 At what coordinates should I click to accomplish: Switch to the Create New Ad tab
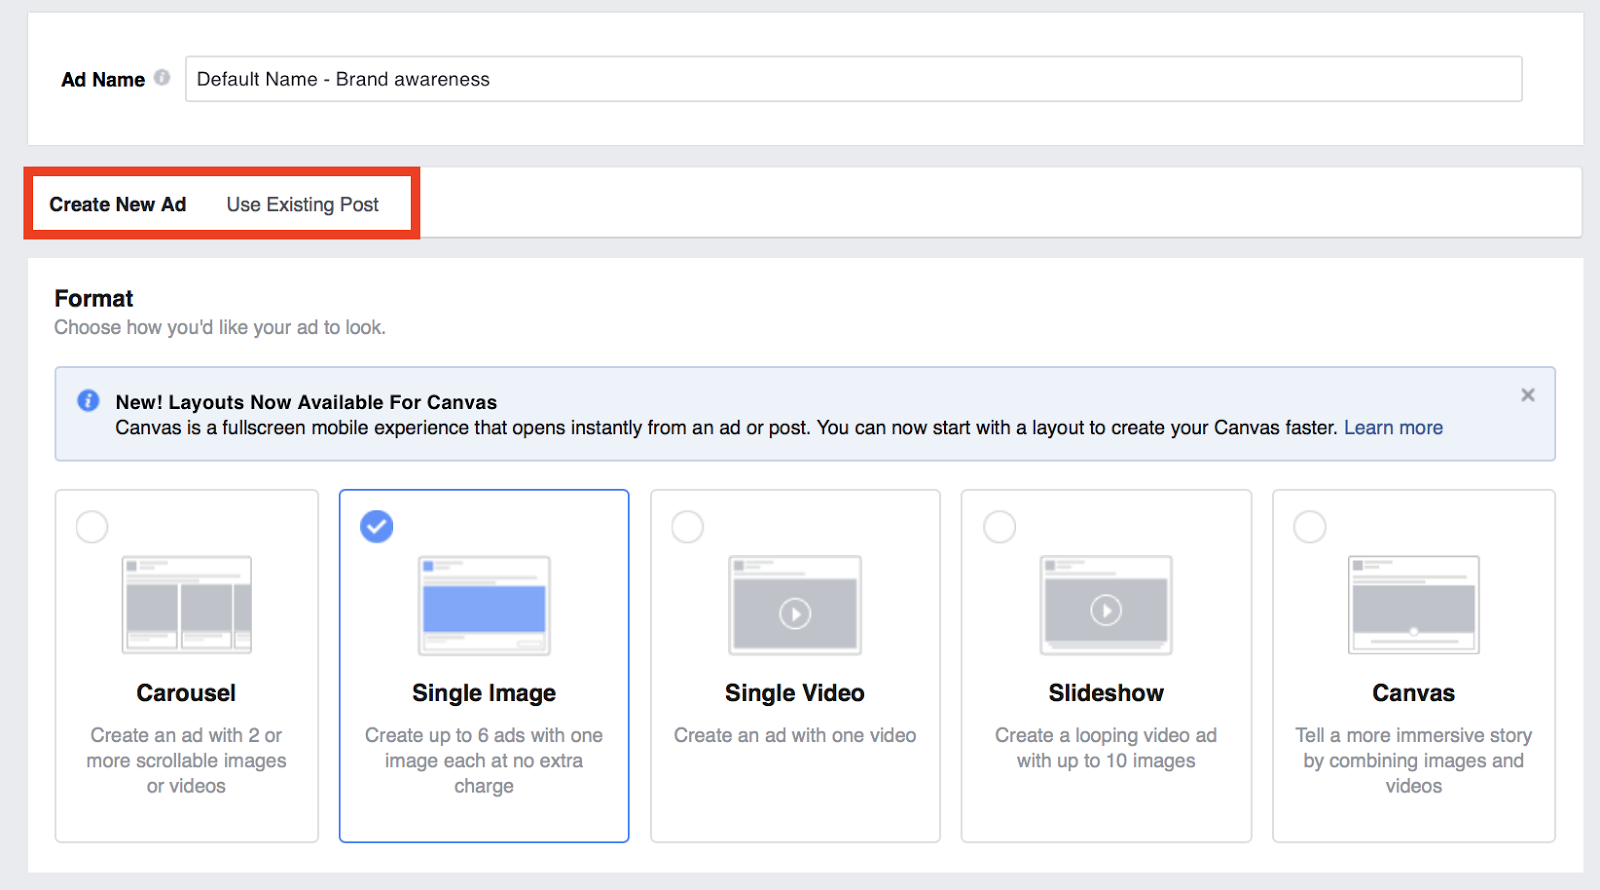click(118, 205)
